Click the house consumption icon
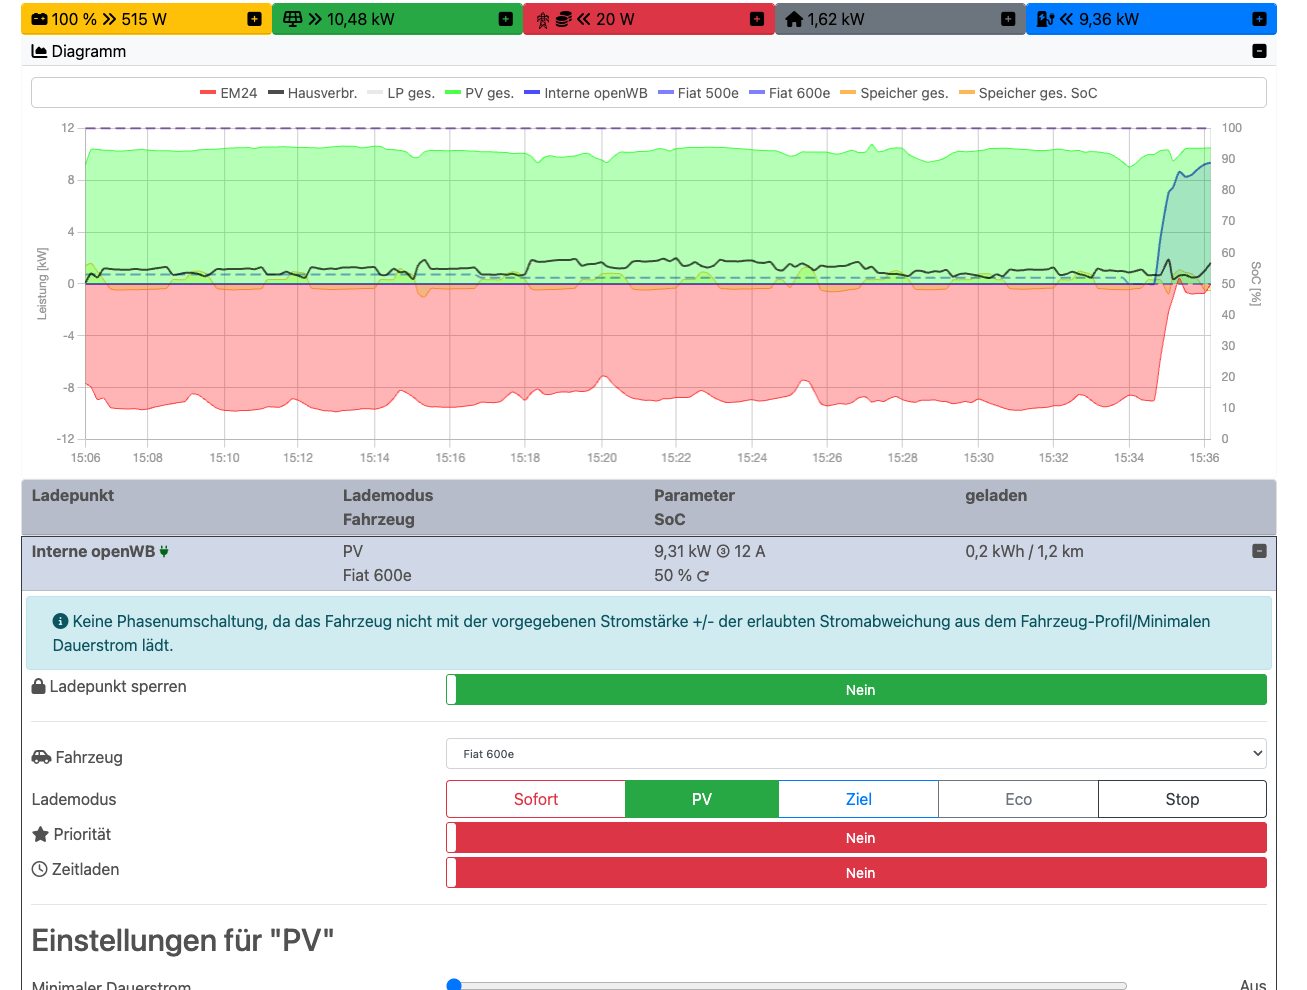This screenshot has height=990, width=1307. (x=794, y=19)
